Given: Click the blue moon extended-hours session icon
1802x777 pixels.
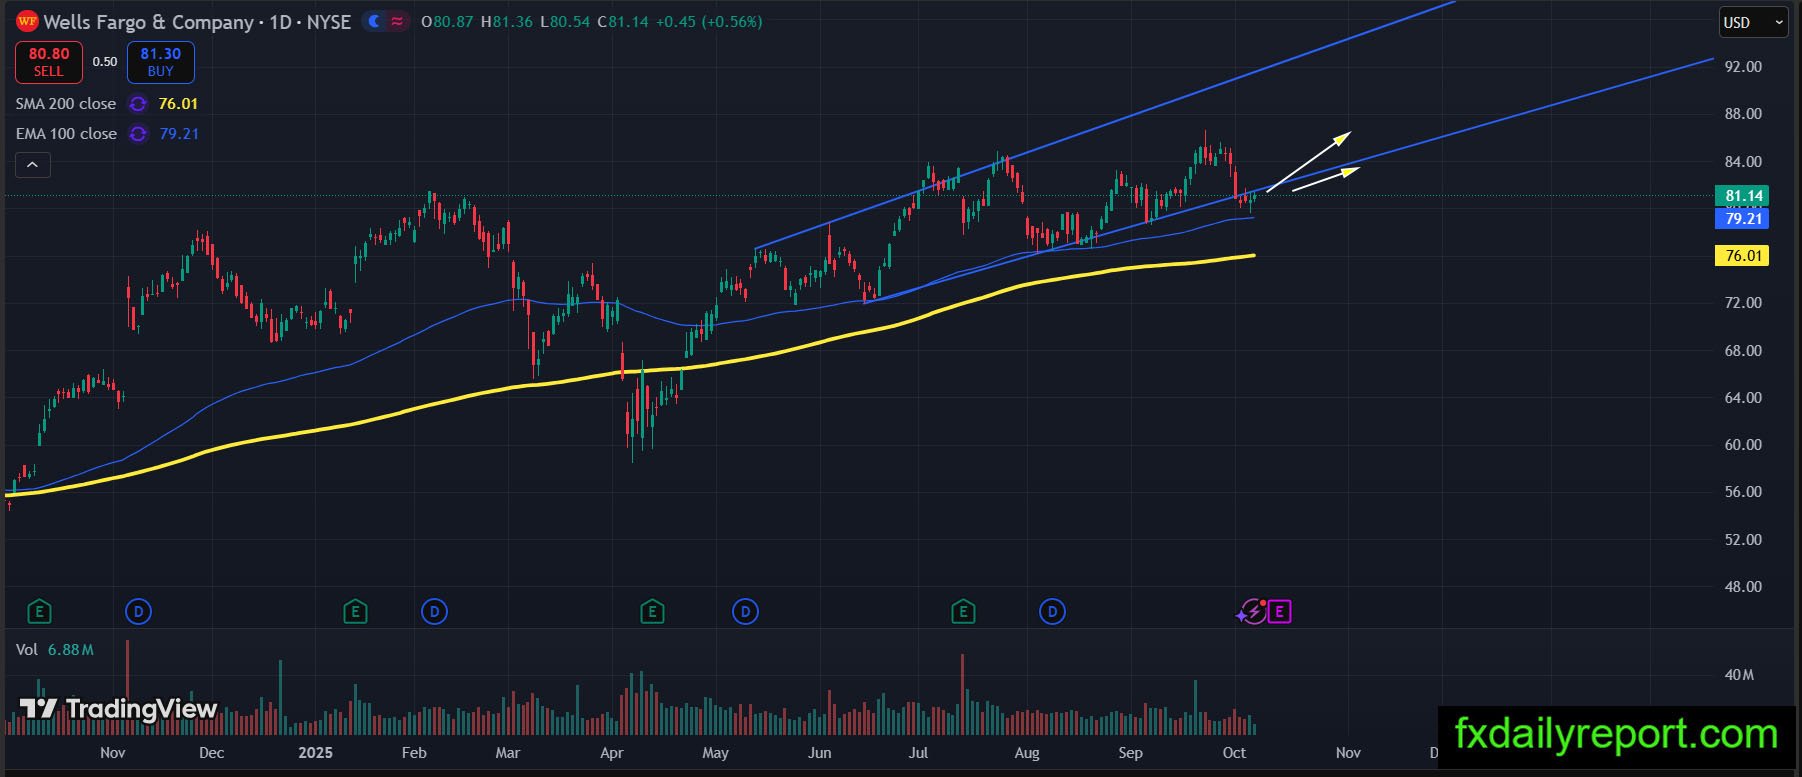Looking at the screenshot, I should [x=375, y=21].
